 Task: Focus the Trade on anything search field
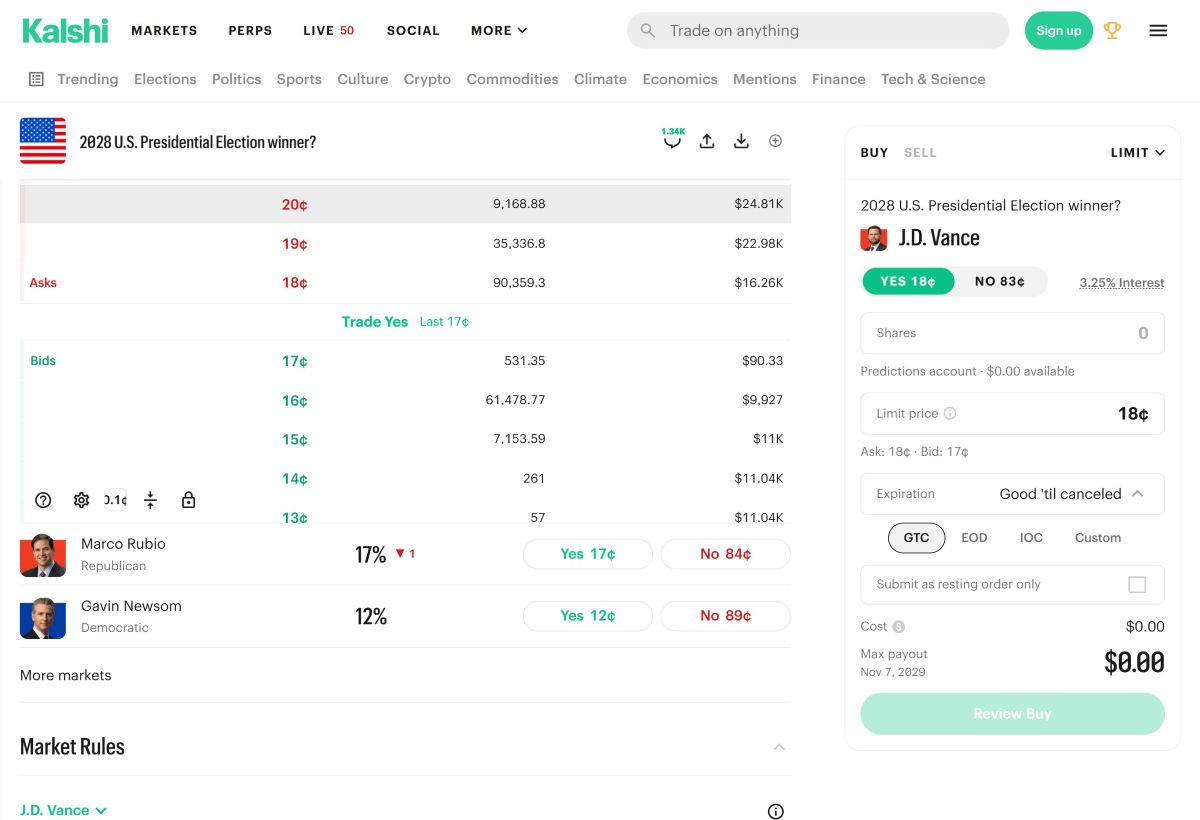(x=818, y=31)
